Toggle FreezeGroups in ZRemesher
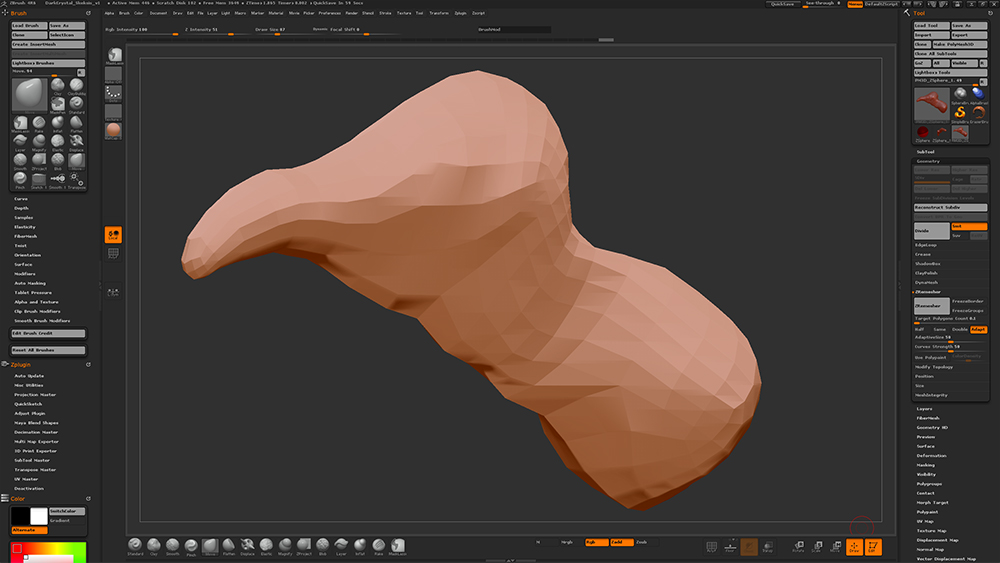Screen dimensions: 1000x563 click(x=969, y=310)
